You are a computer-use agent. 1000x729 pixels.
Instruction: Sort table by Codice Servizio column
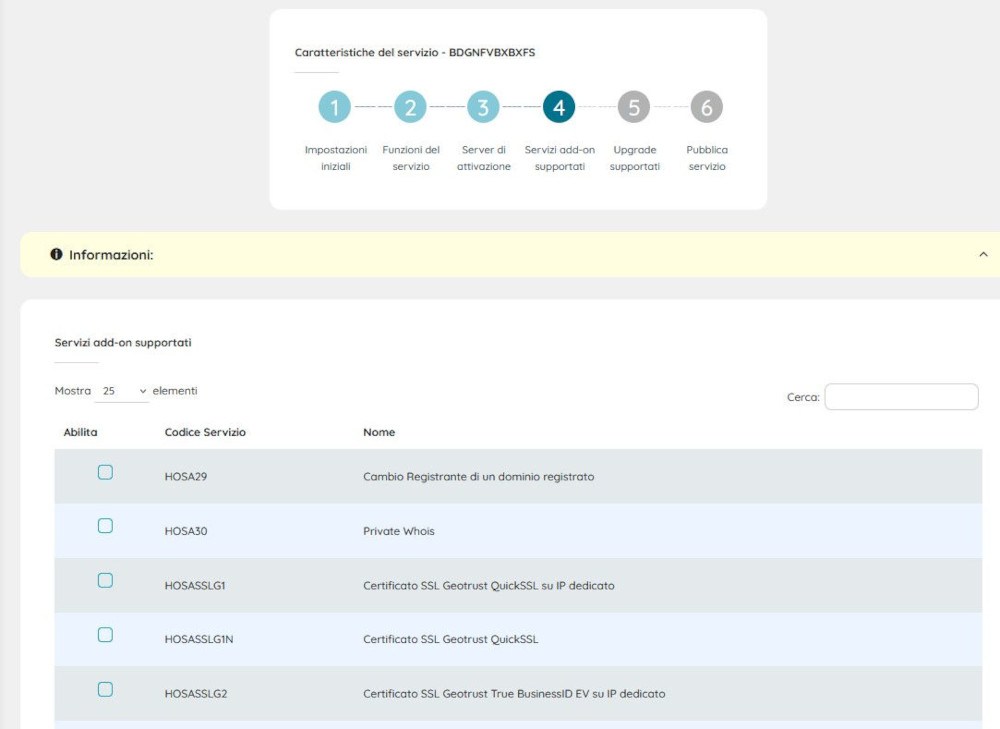point(205,432)
